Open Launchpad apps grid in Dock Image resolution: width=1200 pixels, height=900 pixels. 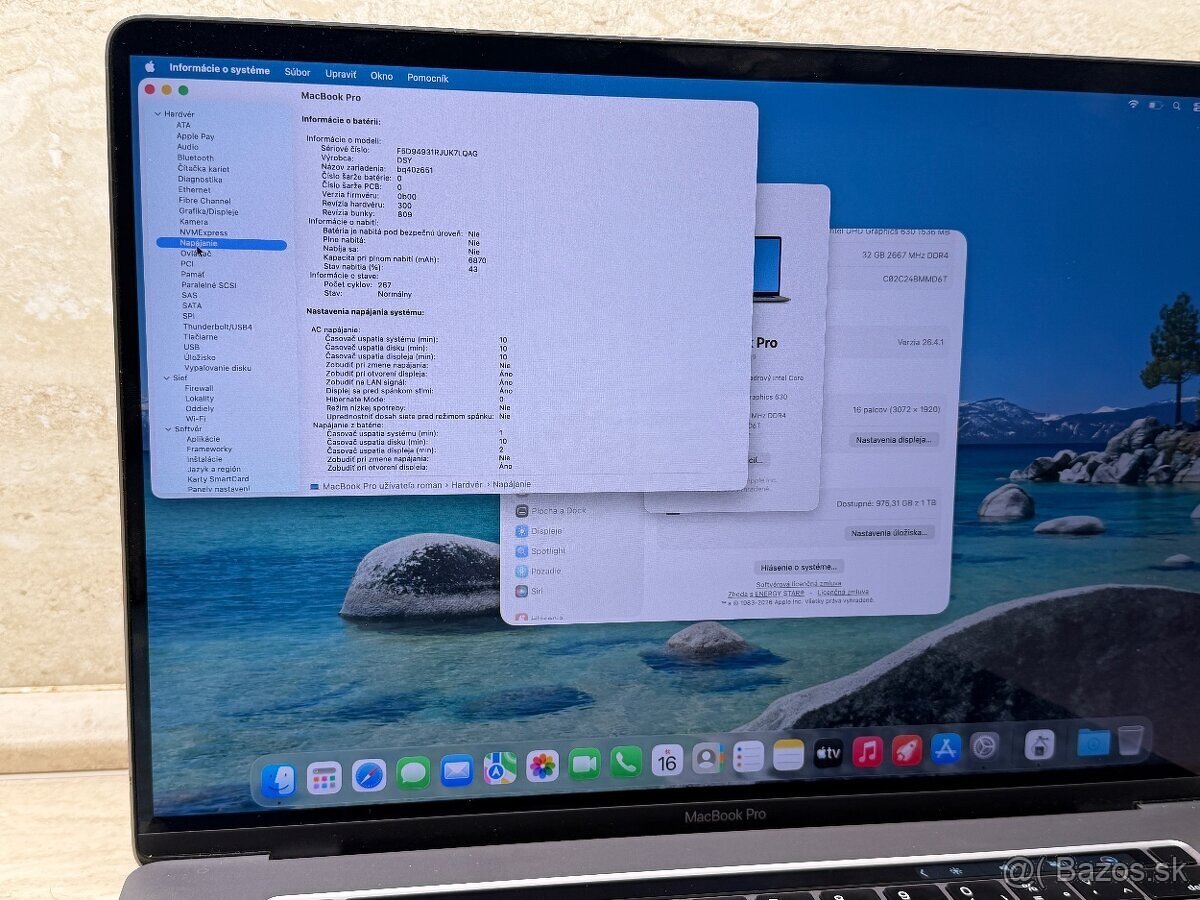324,777
